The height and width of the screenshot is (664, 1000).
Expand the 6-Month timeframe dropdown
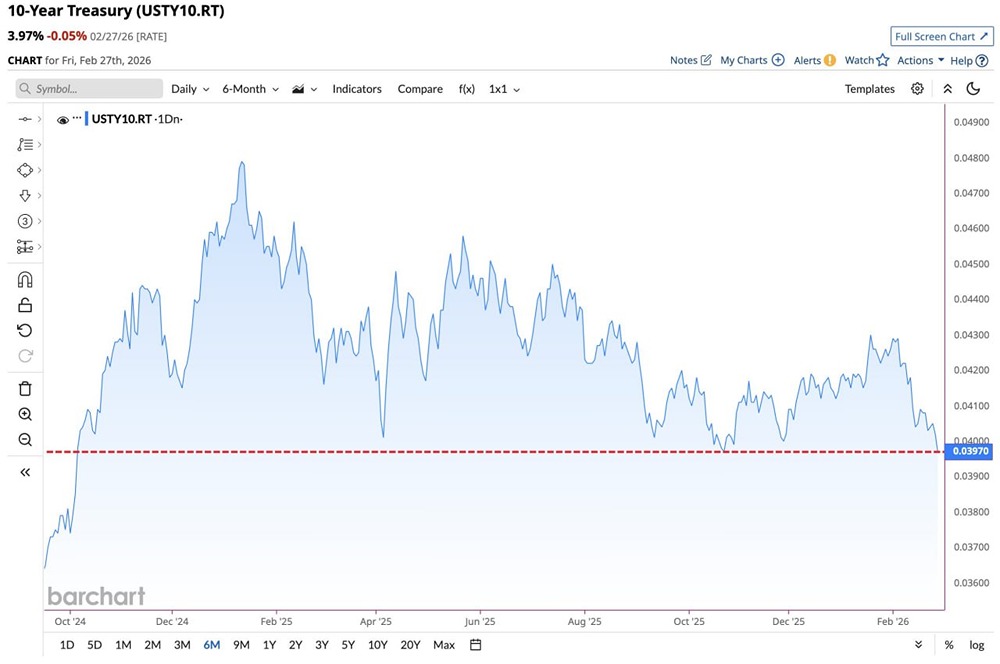pos(248,89)
